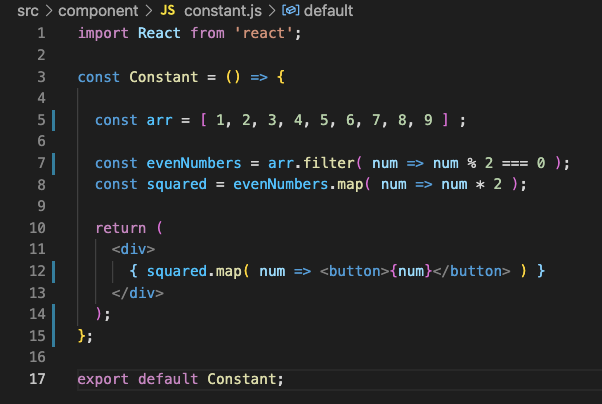Click 'evenNumbers' declaration on line 7
The image size is (602, 404).
coord(194,163)
